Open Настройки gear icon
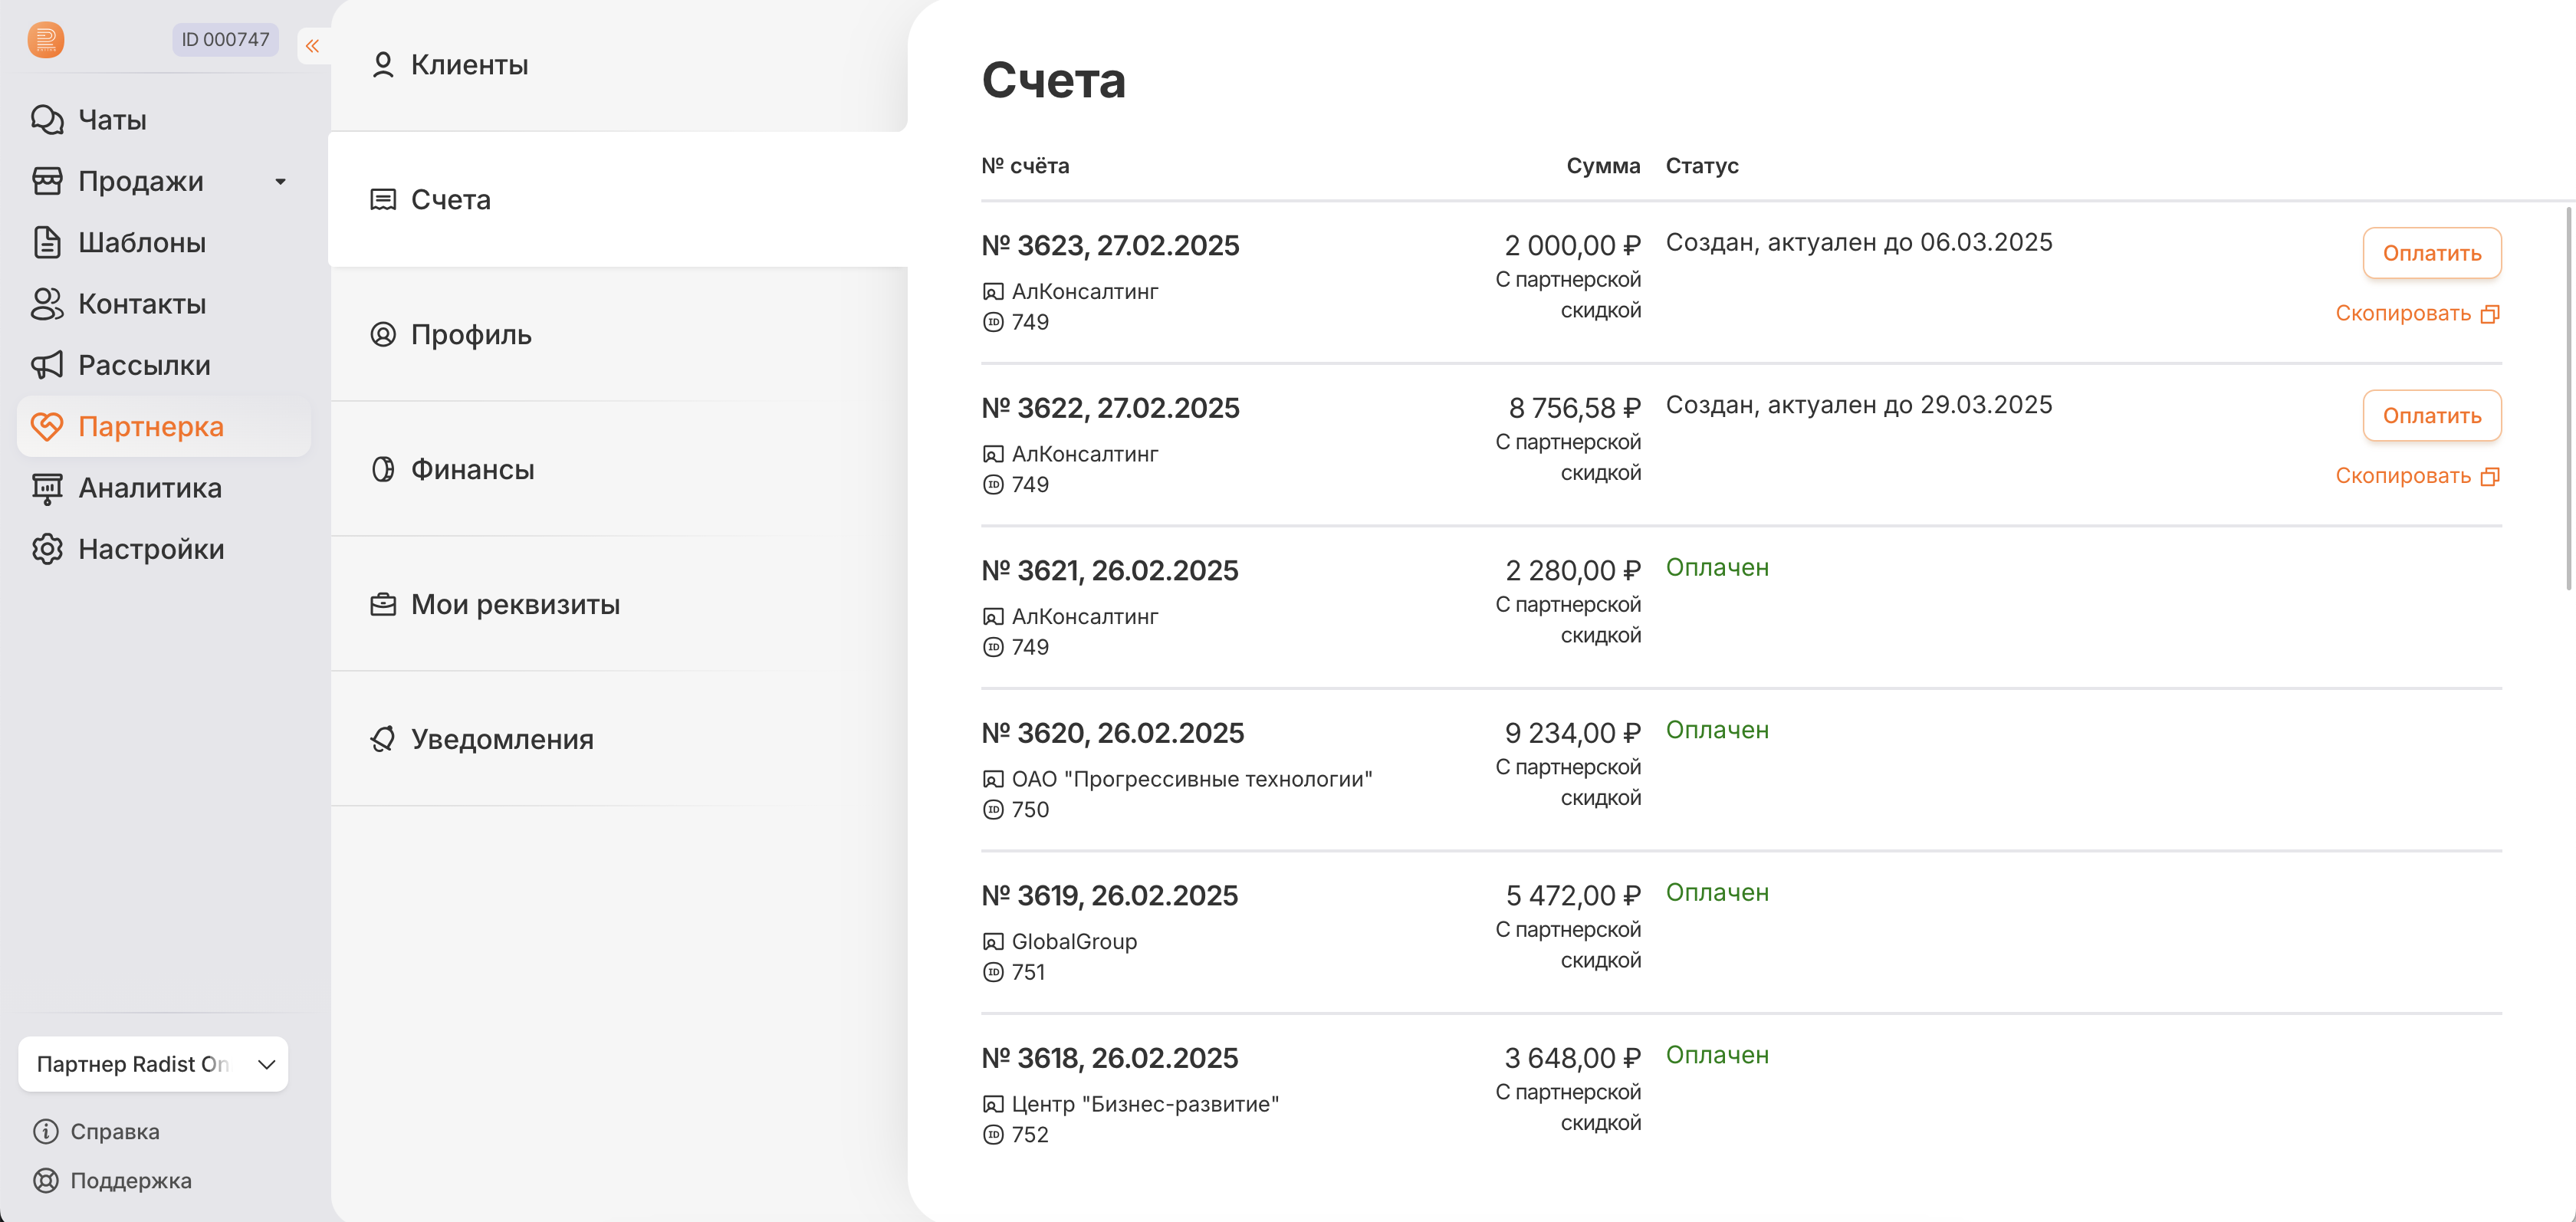The height and width of the screenshot is (1222, 2576). 47,549
